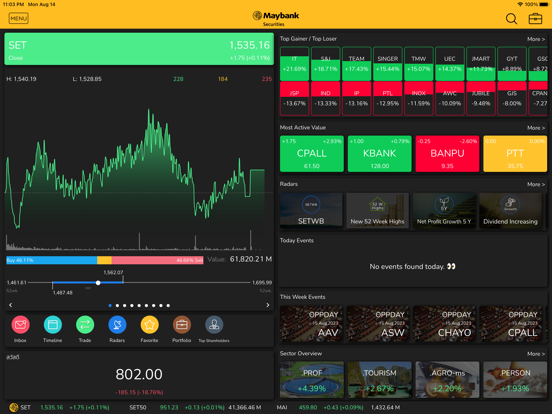
Task: Tap the SET icon in bottom ticker
Action: click(x=14, y=407)
